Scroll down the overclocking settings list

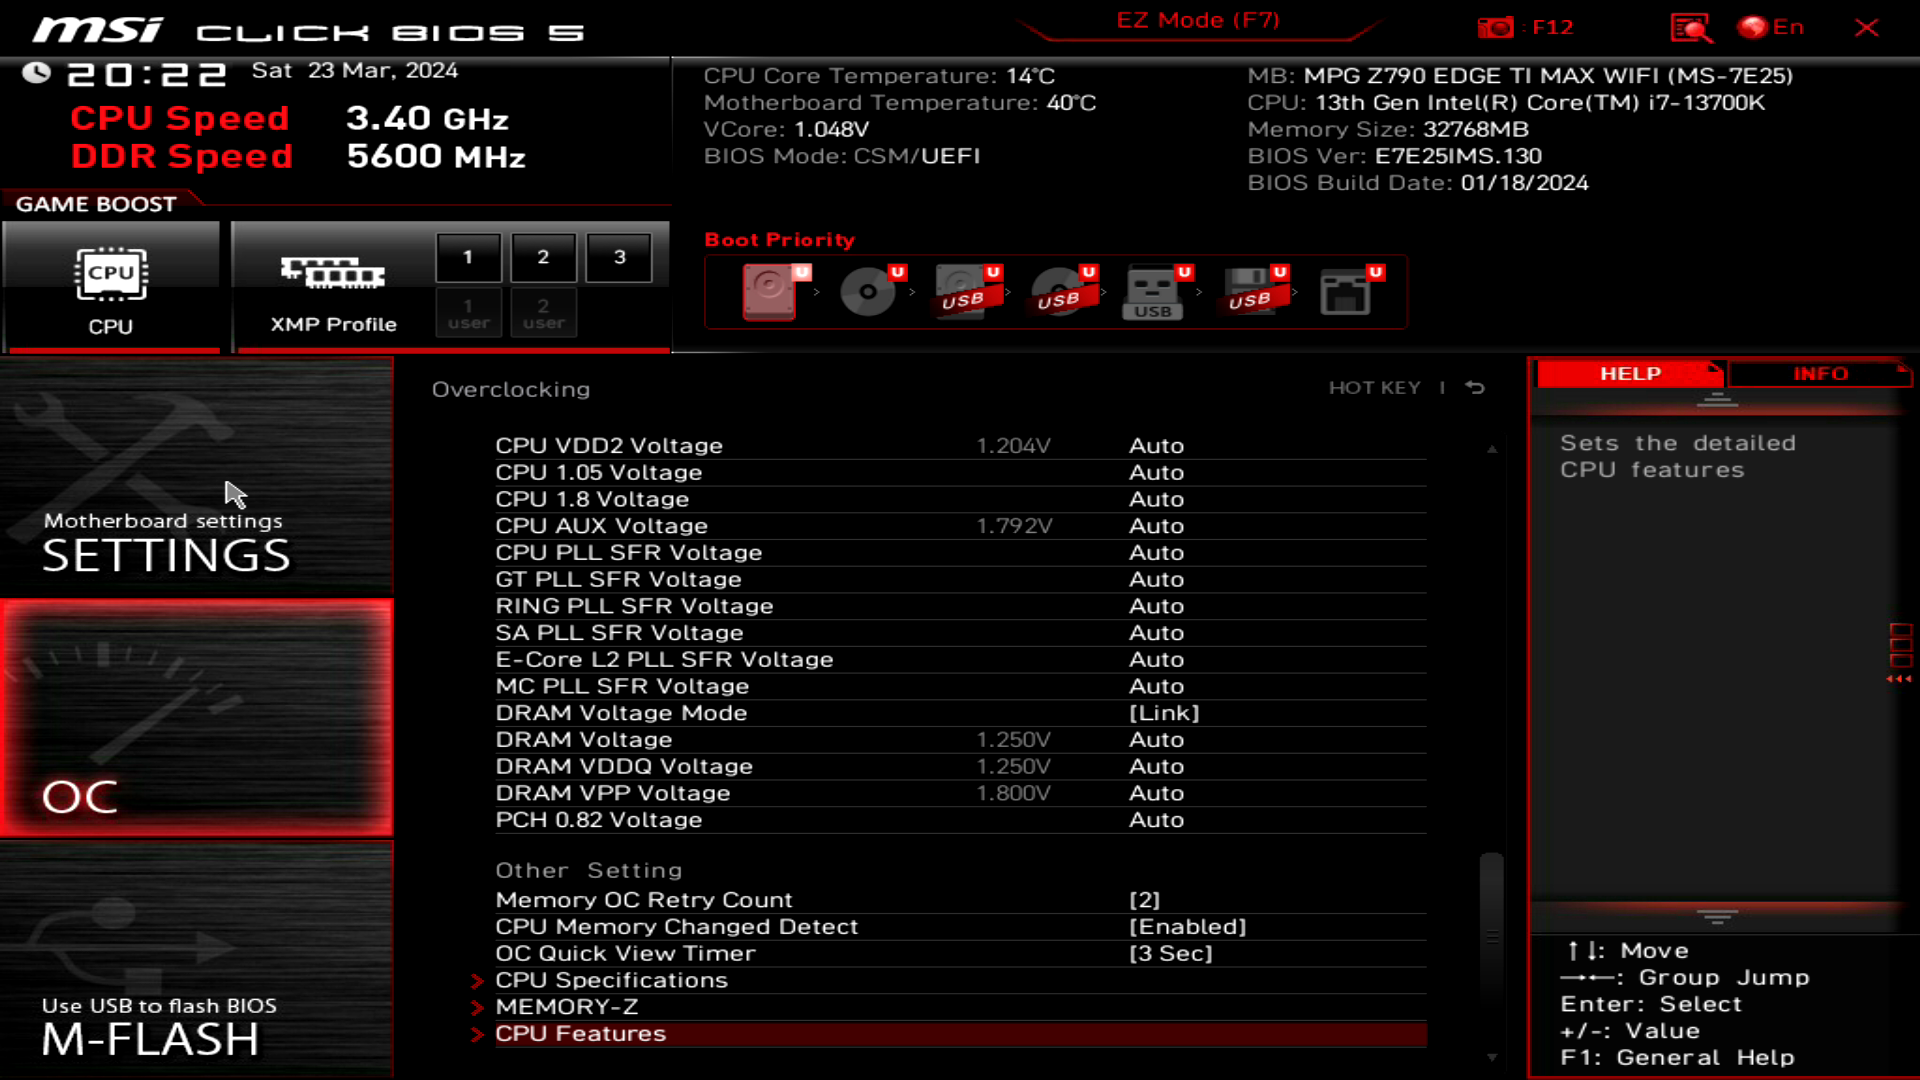coord(1491,1055)
